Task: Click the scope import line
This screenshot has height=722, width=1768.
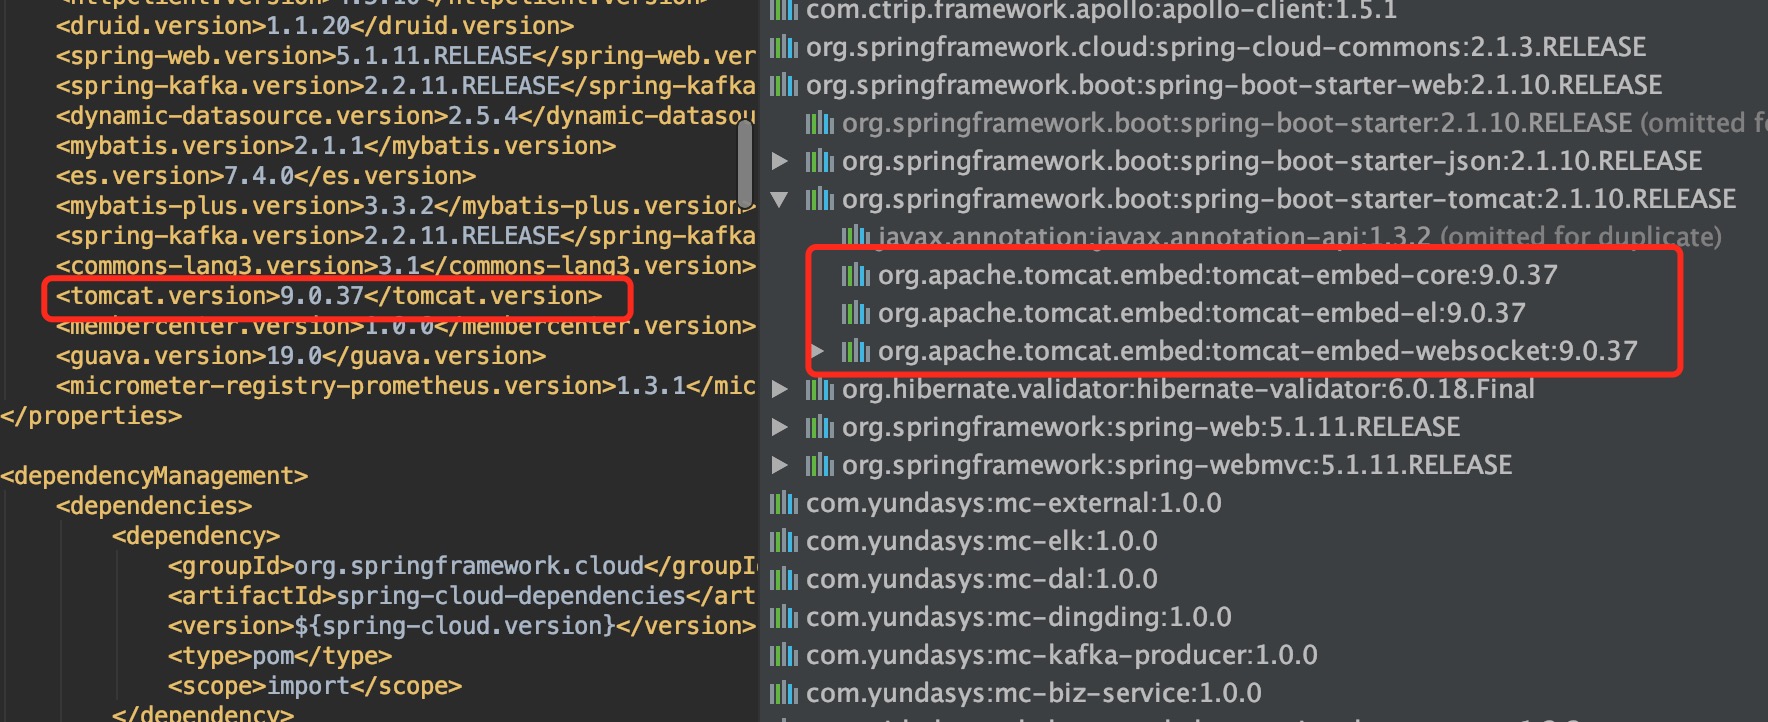Action: tap(315, 686)
